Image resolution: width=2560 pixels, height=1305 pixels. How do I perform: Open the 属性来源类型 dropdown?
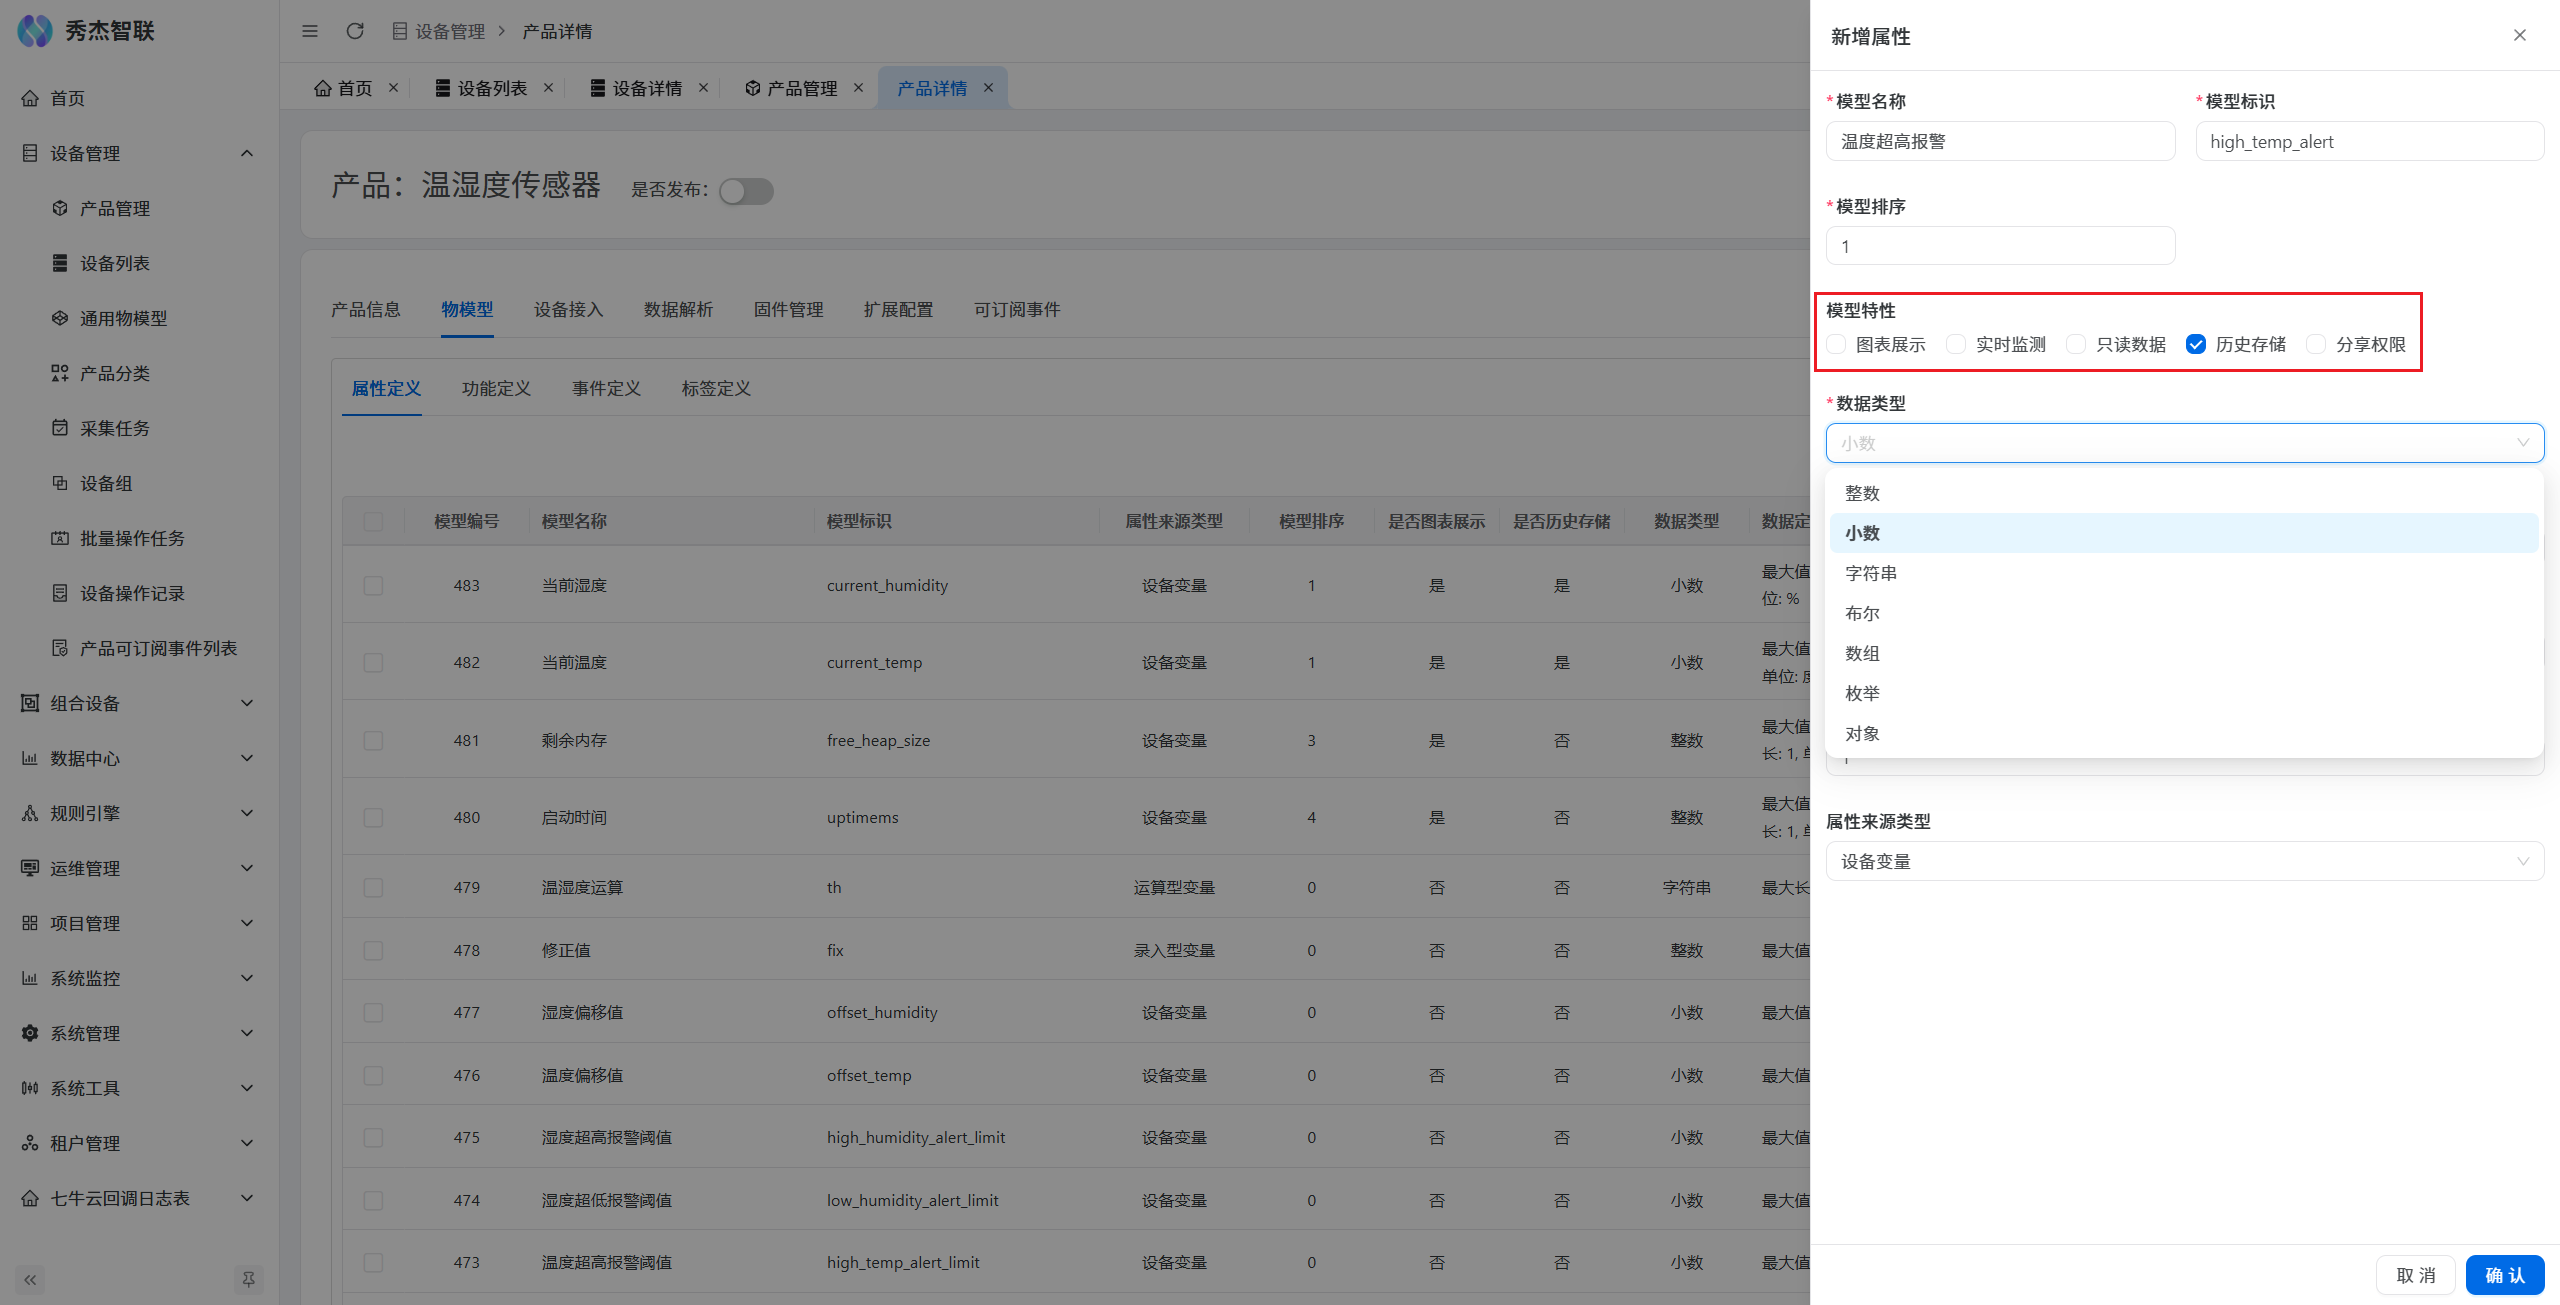tap(2184, 861)
